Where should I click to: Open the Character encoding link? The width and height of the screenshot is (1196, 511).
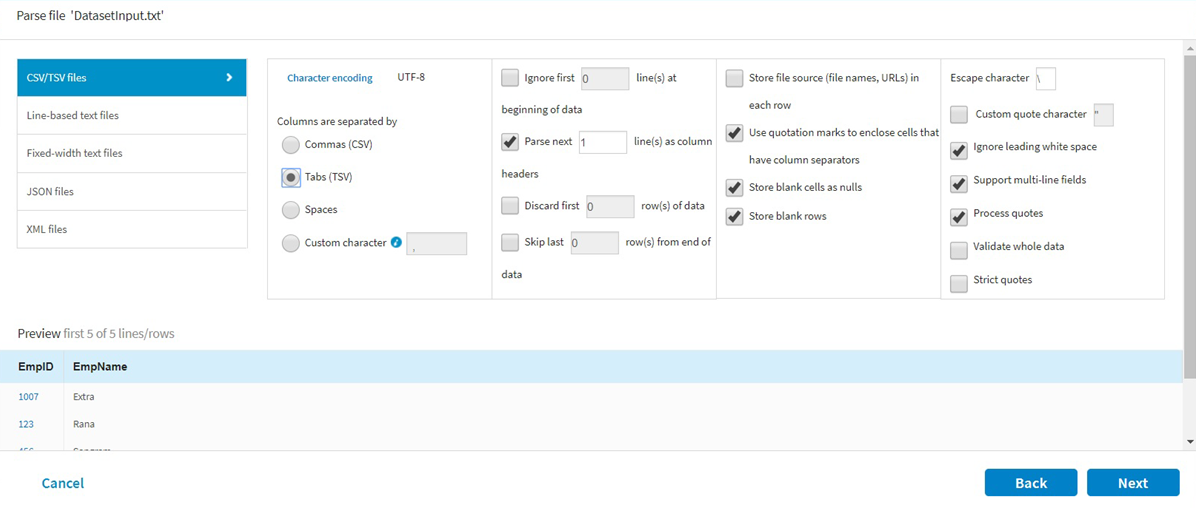coord(329,78)
